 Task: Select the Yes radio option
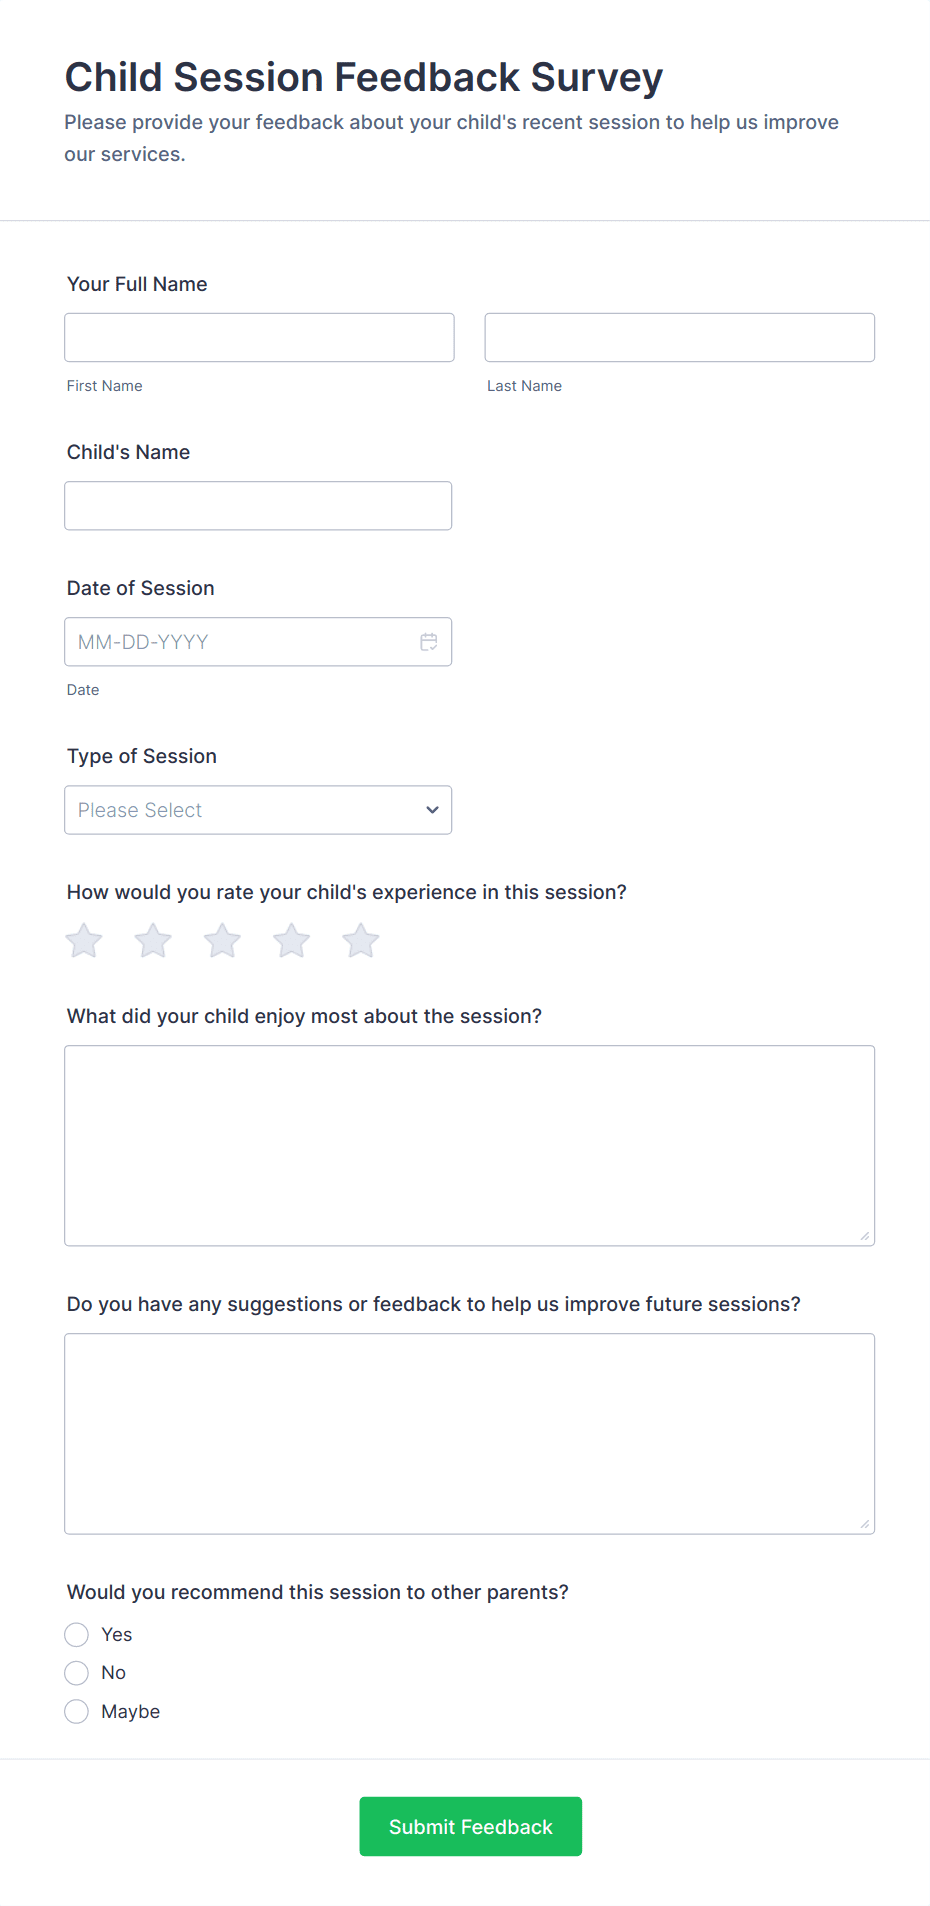77,1635
